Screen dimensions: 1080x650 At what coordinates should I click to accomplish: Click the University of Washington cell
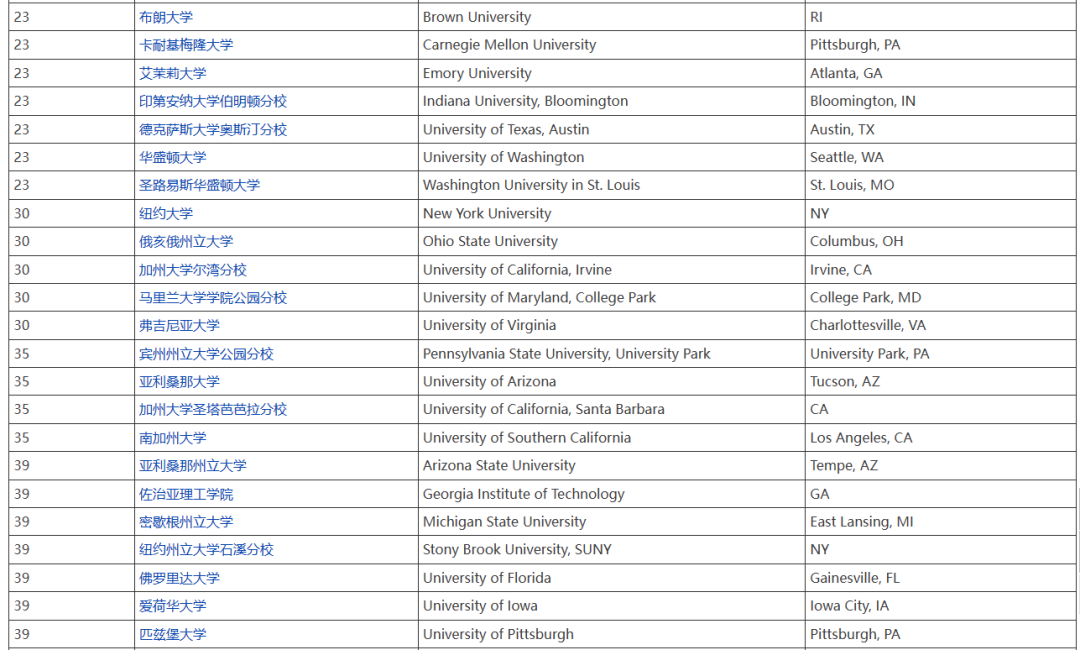[612, 157]
